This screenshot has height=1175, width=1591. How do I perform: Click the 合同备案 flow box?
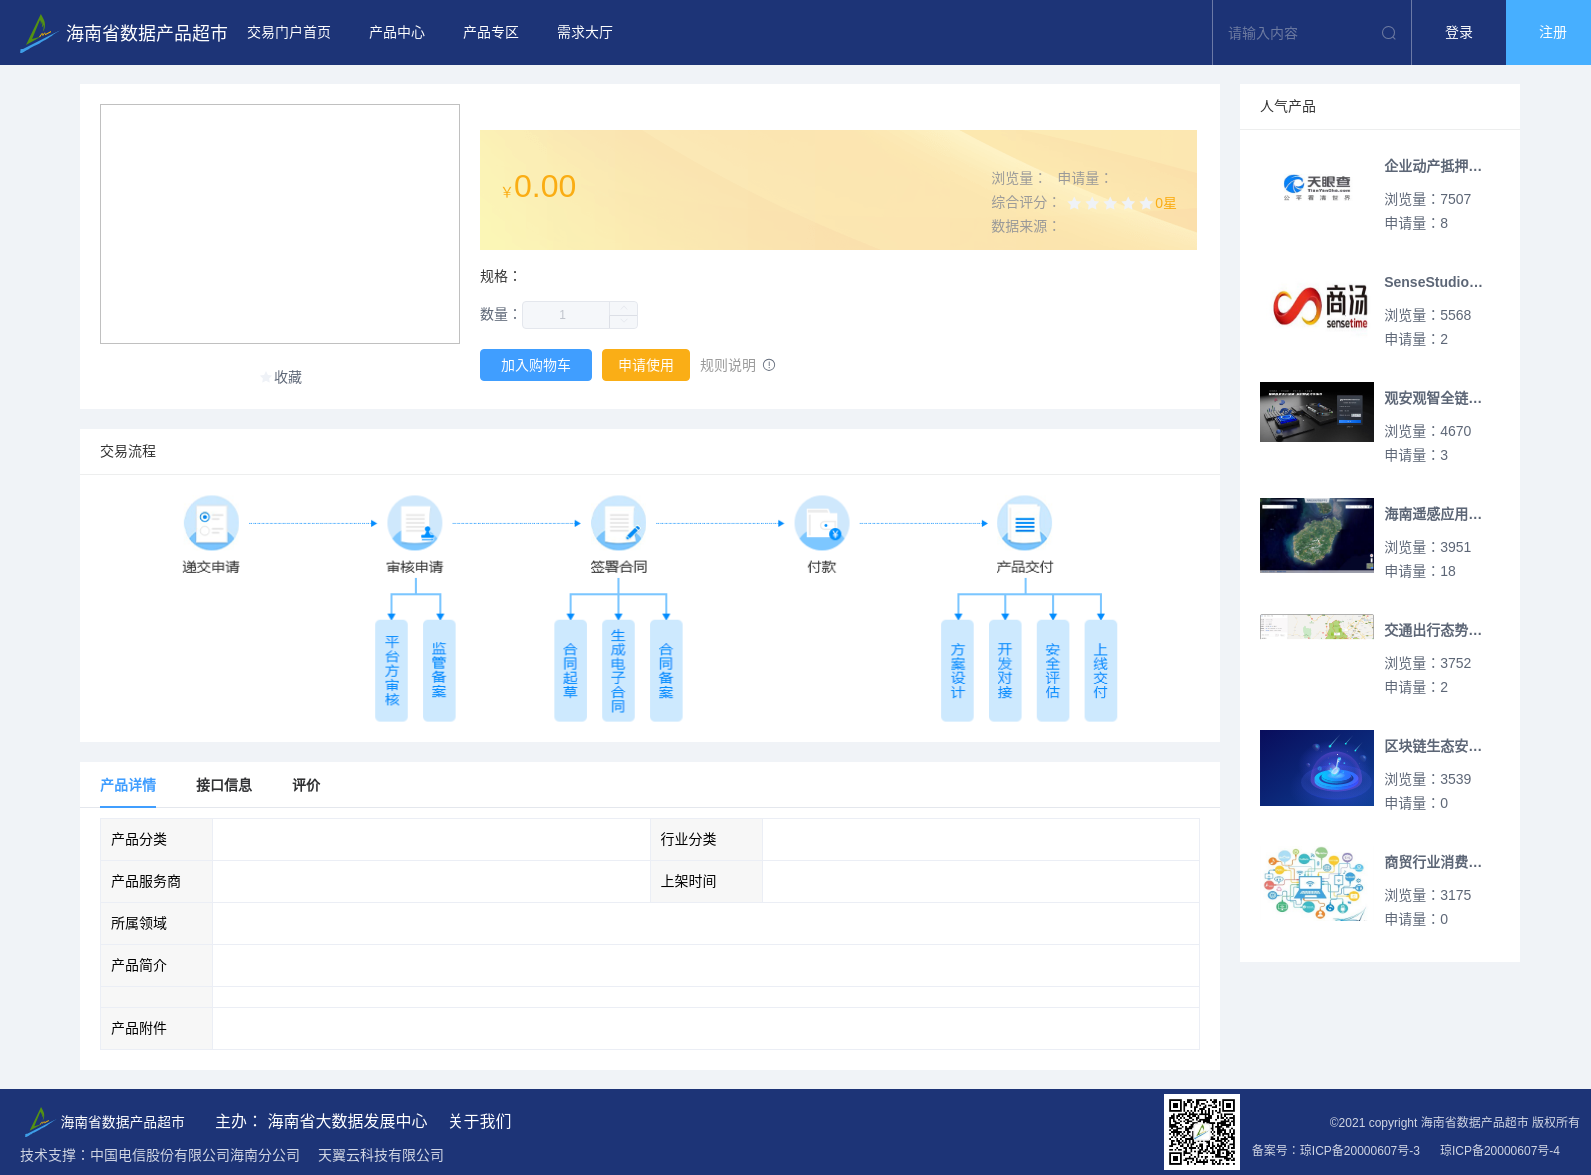click(666, 670)
